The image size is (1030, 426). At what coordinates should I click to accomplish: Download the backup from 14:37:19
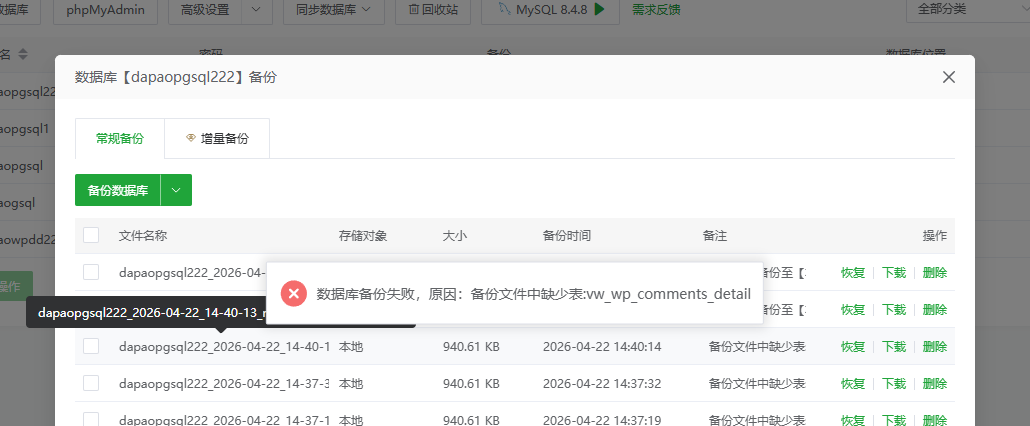[x=893, y=419]
